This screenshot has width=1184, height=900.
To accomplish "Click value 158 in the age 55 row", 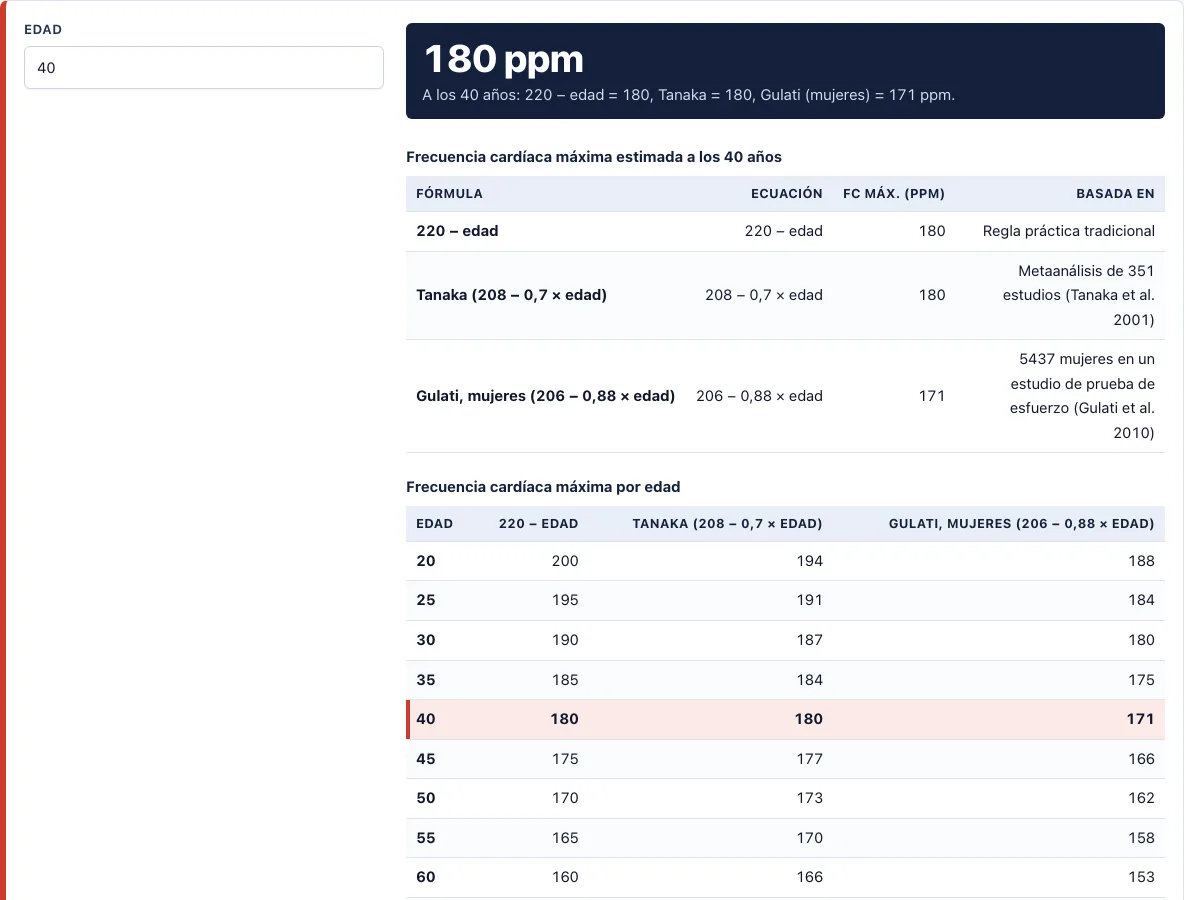I will coord(1141,838).
